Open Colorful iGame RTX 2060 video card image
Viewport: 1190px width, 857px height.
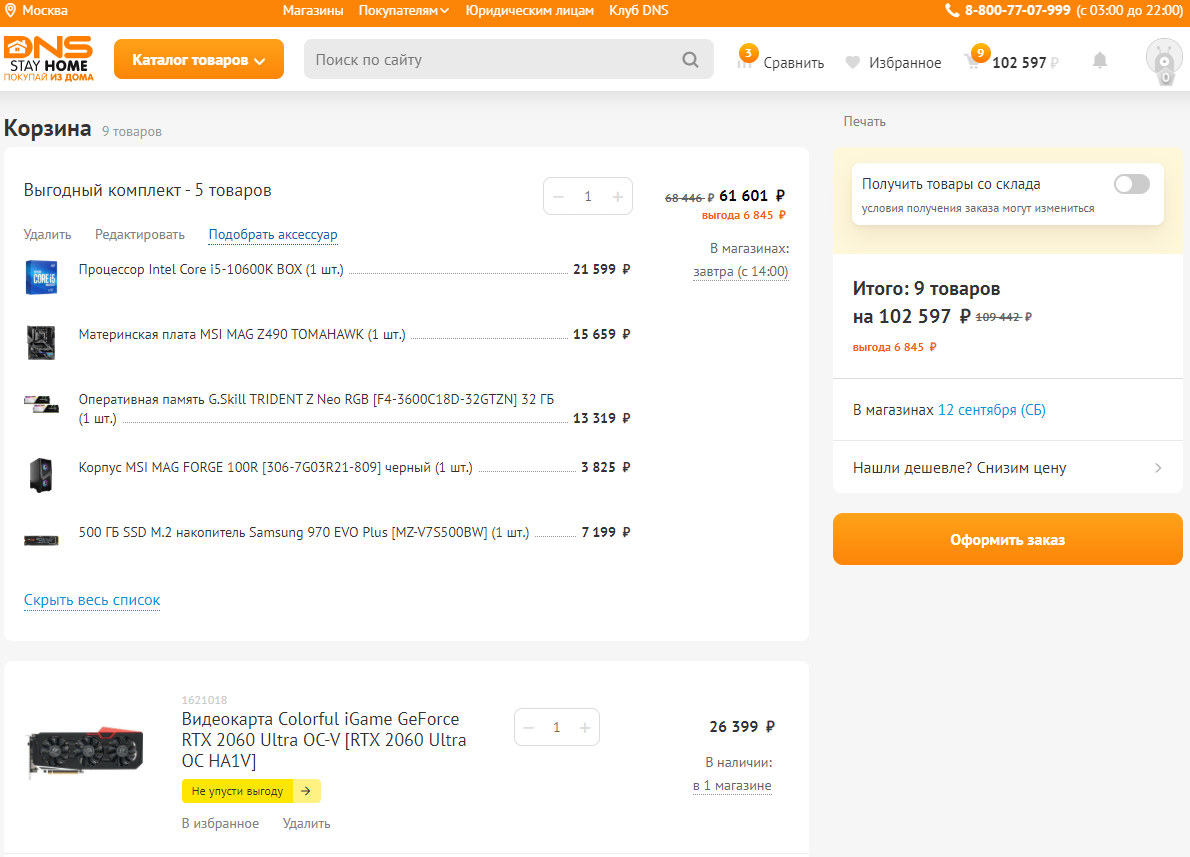[x=85, y=752]
